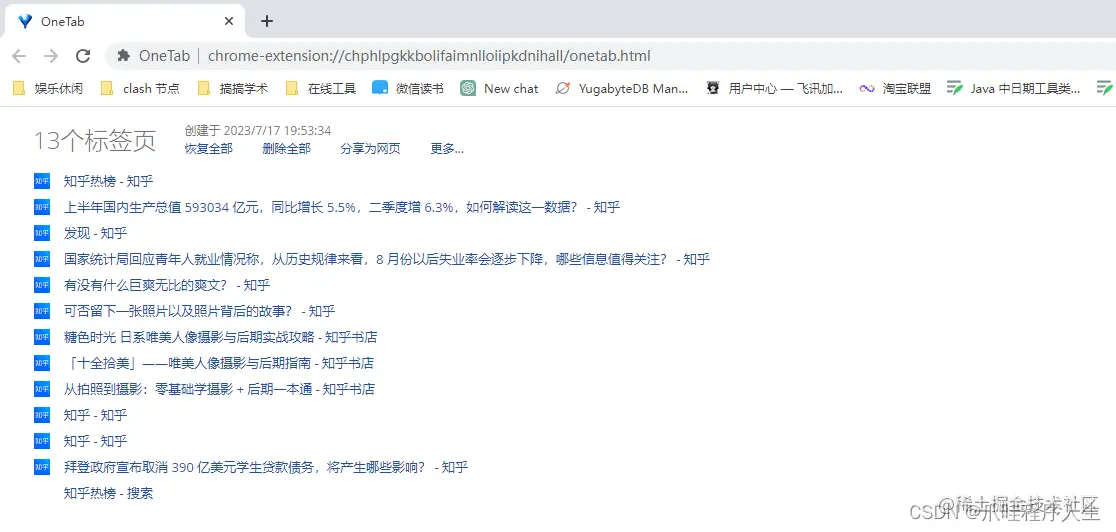Click the 创建于 2023/7/17 19:53:34 timestamp
The width and height of the screenshot is (1116, 532).
pyautogui.click(x=258, y=131)
